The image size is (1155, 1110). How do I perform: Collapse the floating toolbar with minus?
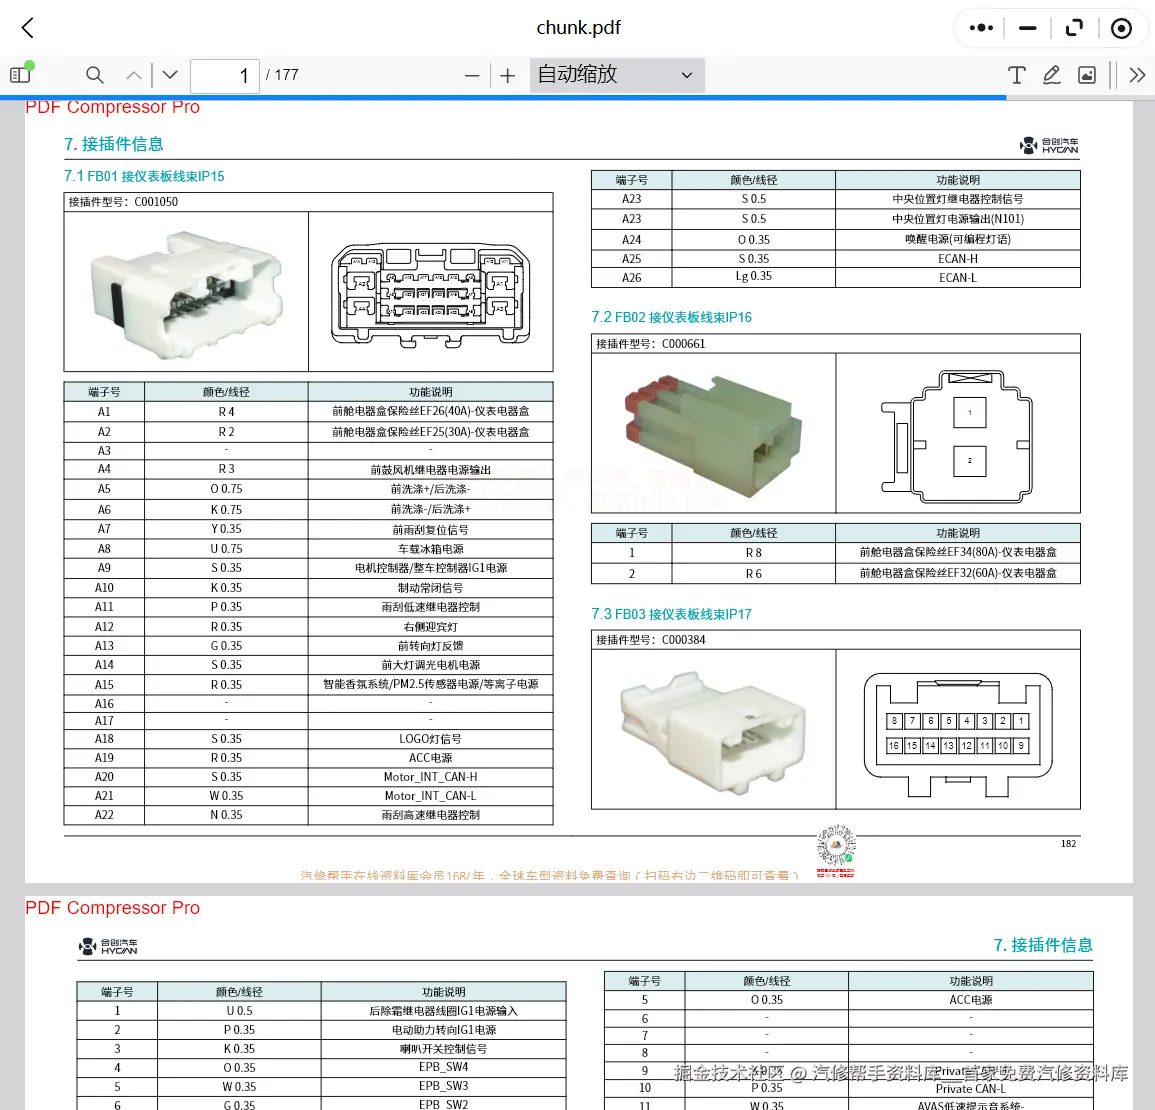coord(1027,28)
